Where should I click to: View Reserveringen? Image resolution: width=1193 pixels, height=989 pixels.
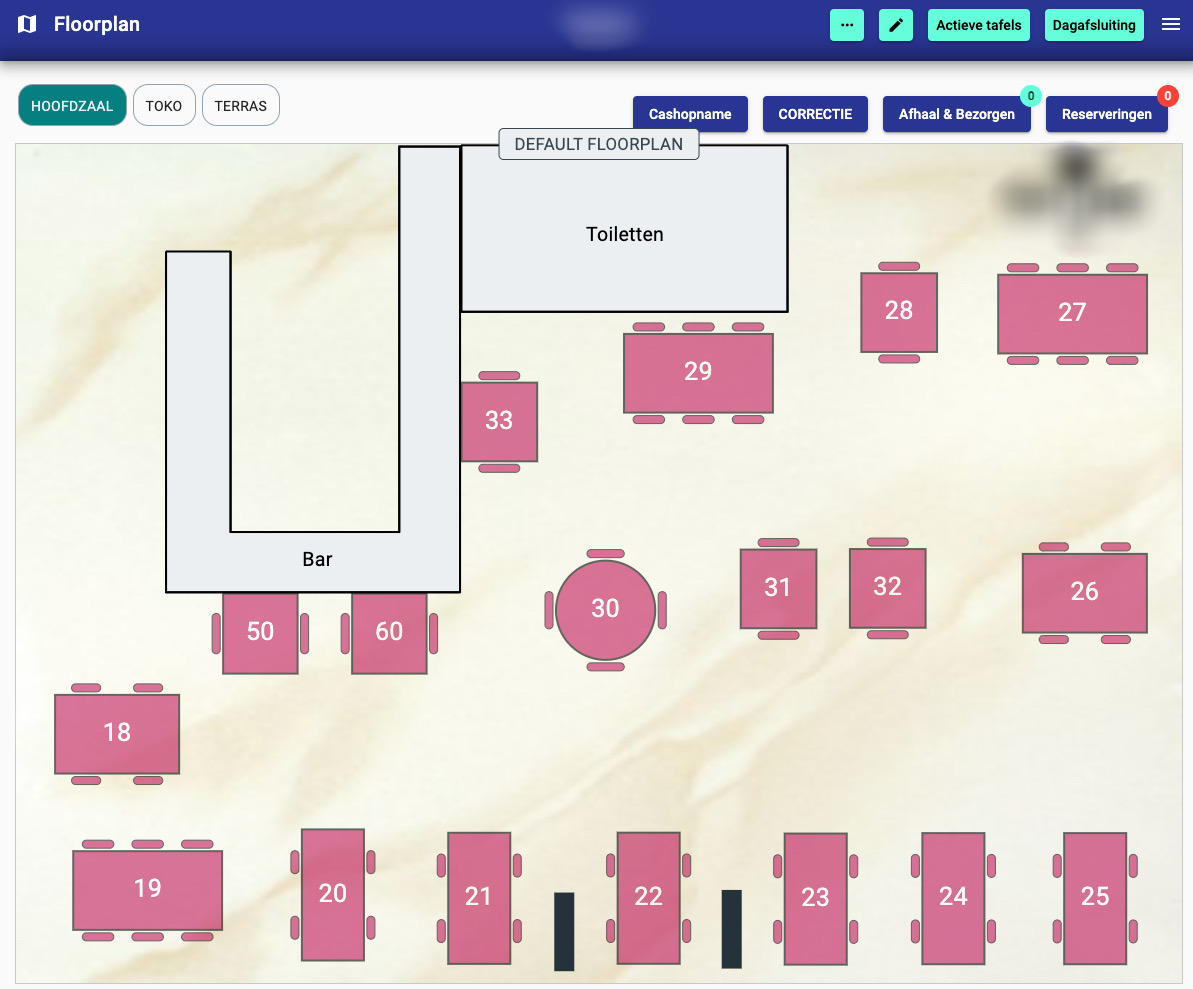[x=1106, y=114]
